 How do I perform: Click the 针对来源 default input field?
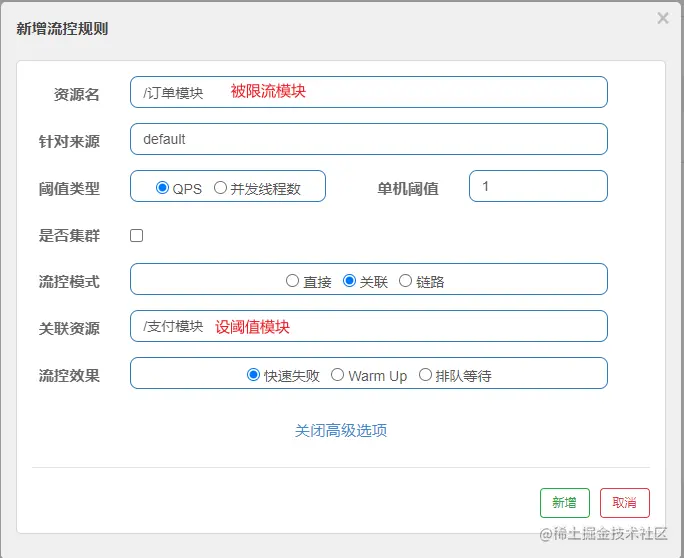tap(369, 139)
